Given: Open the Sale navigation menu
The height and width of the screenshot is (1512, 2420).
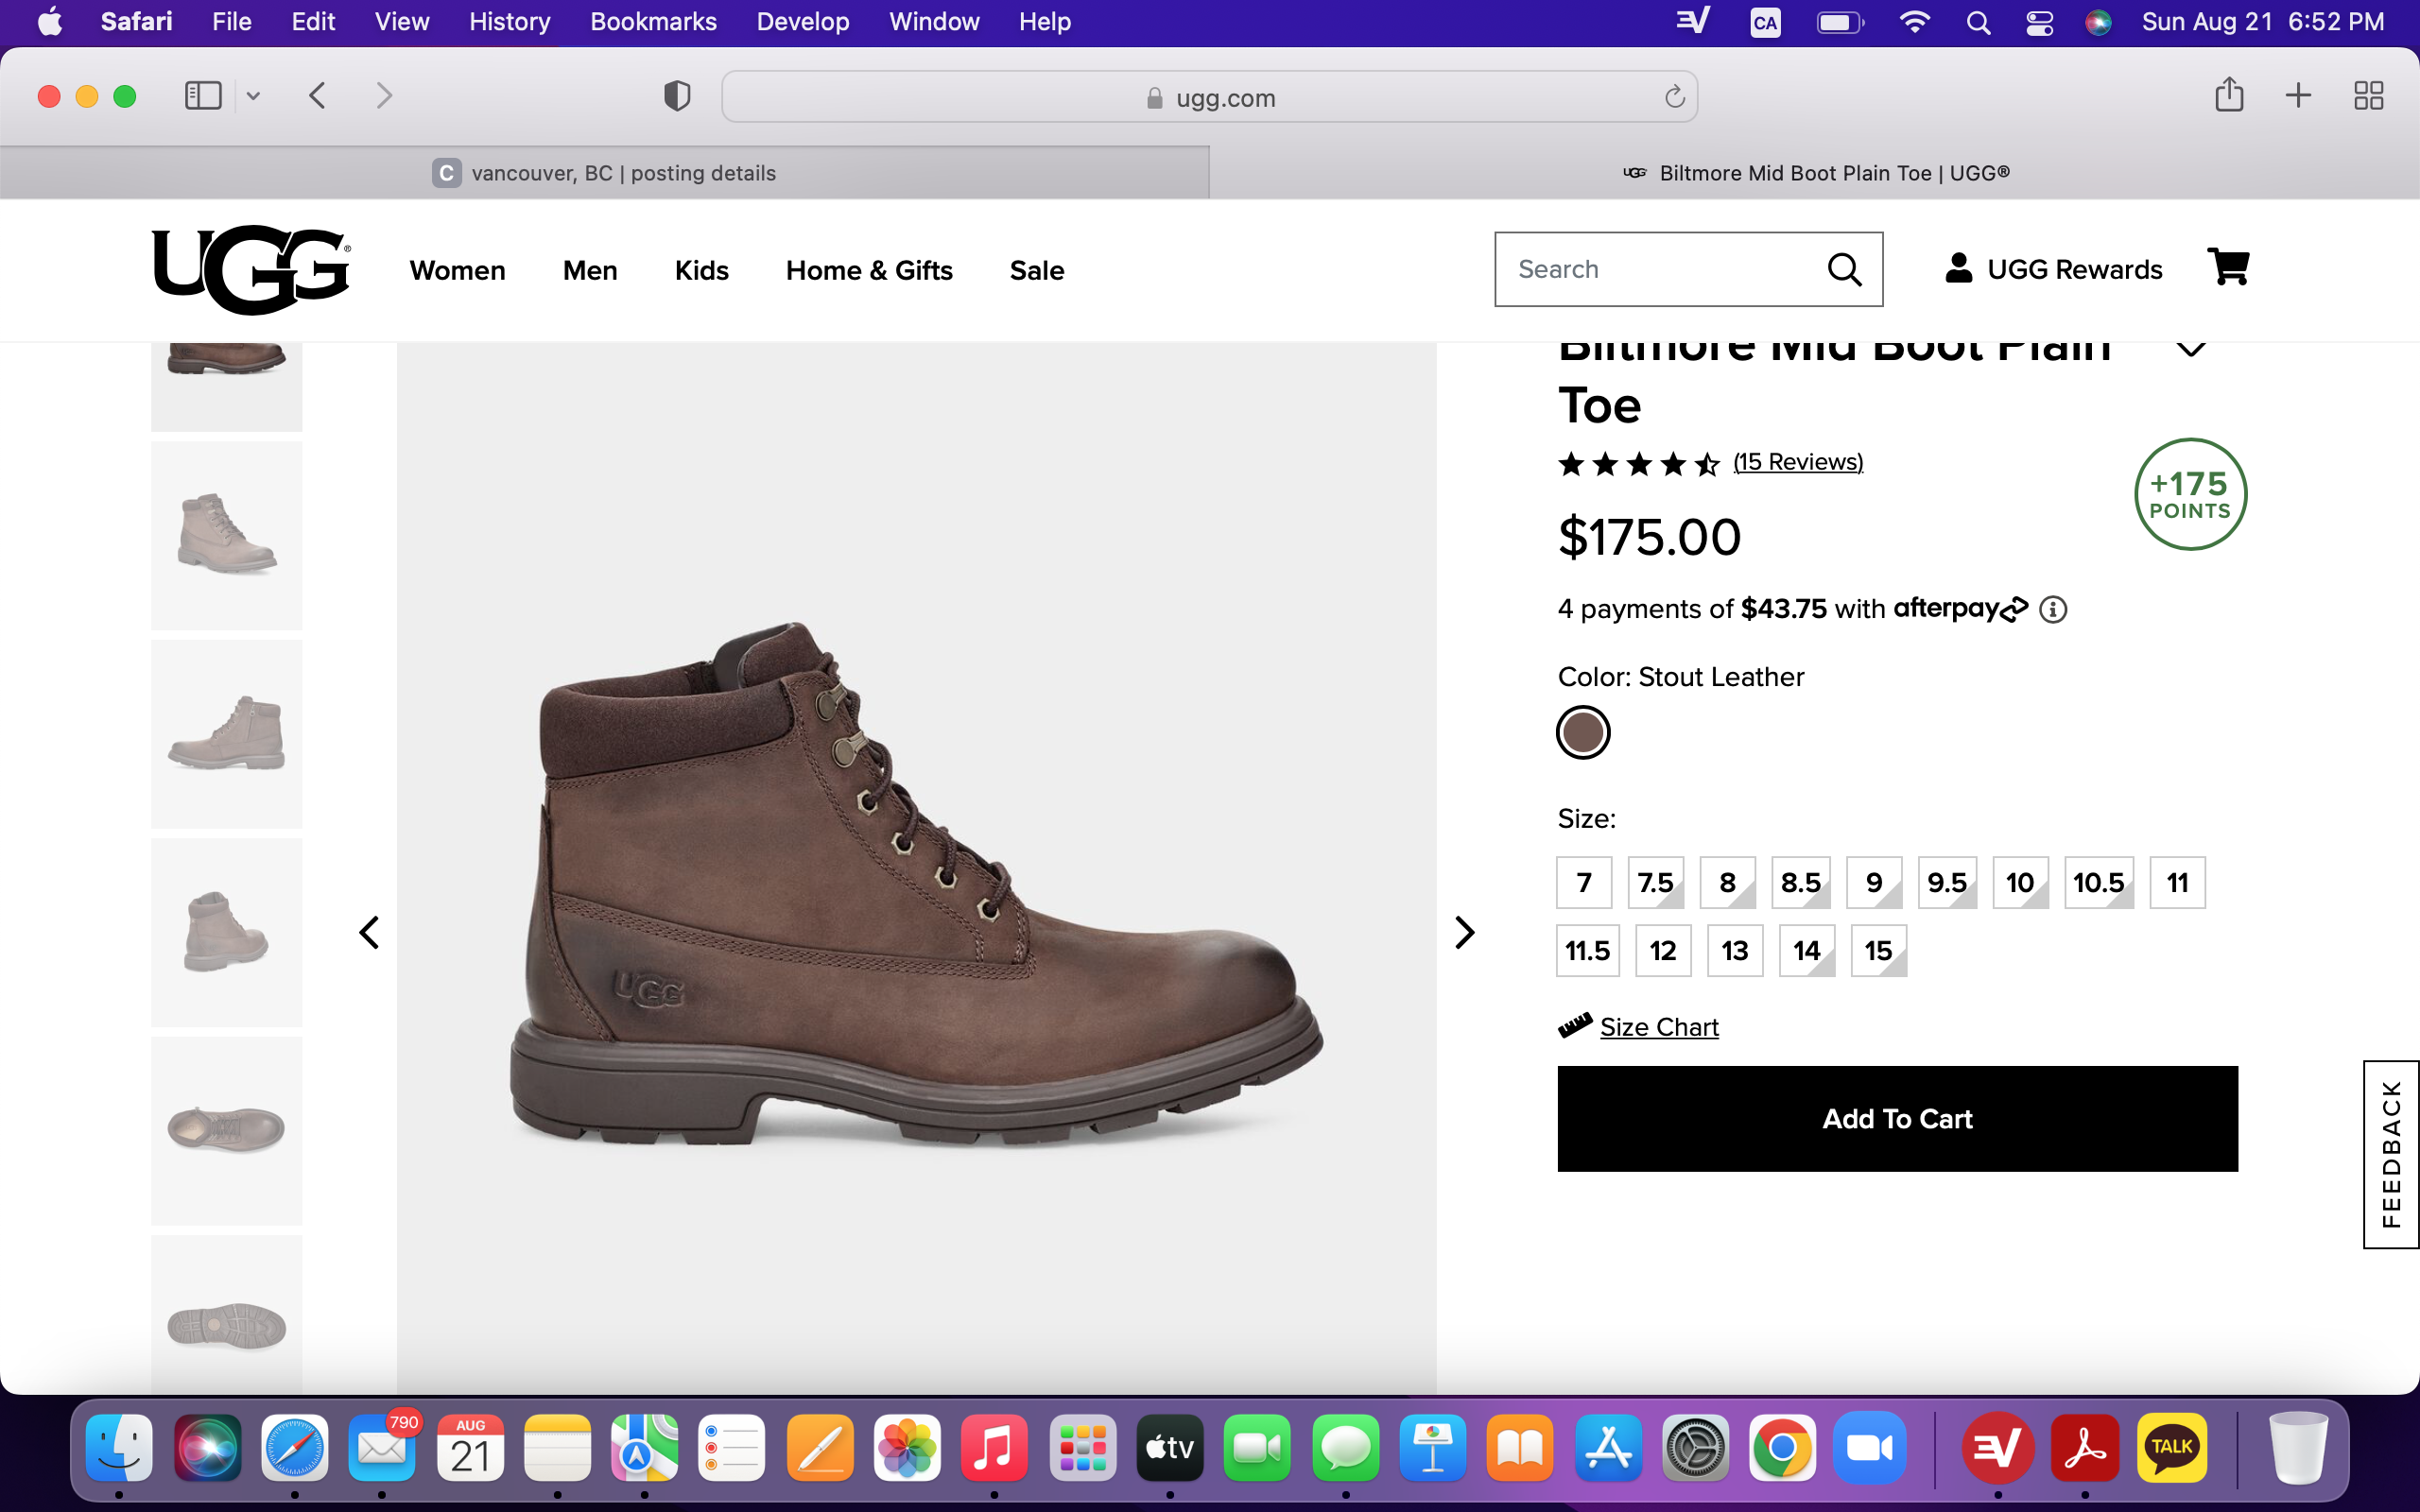Looking at the screenshot, I should tap(1037, 270).
